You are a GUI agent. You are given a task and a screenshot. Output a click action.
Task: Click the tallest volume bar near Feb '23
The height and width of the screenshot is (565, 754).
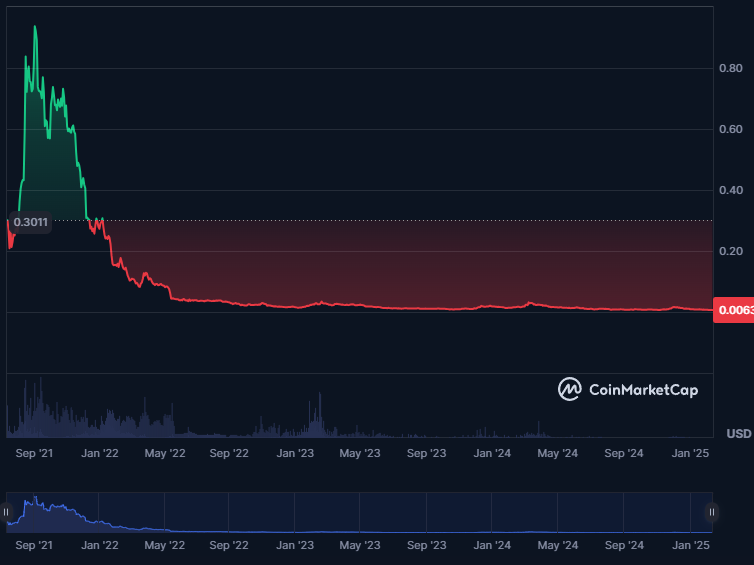[320, 414]
